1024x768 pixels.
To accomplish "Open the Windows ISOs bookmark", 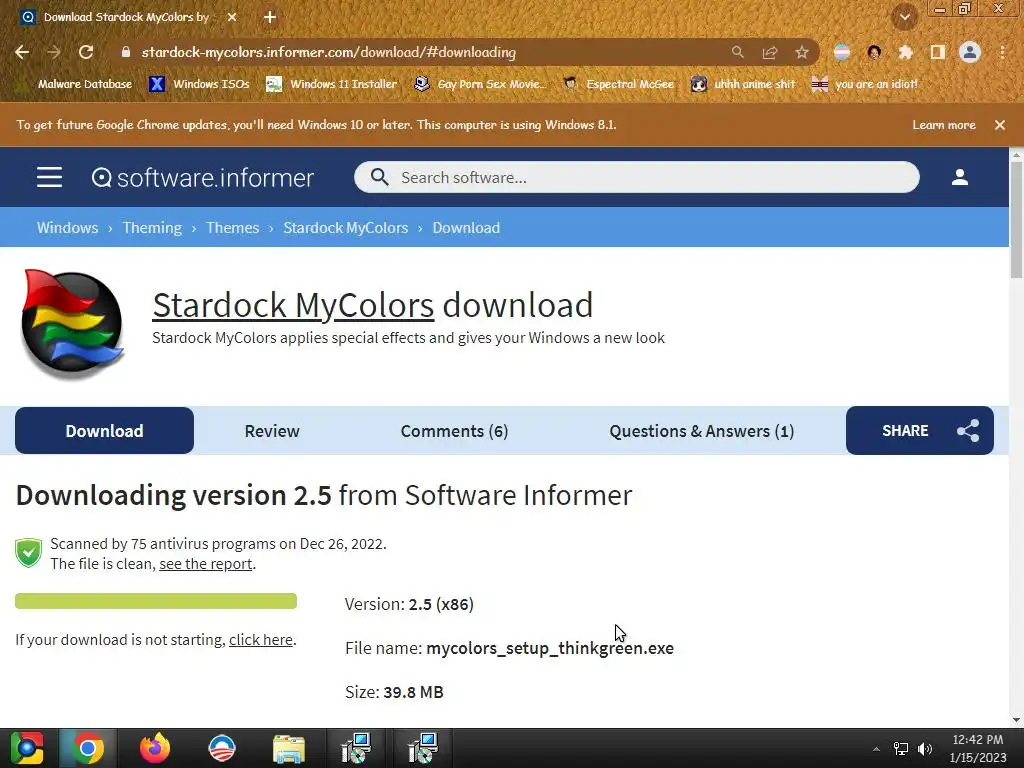I will [199, 84].
